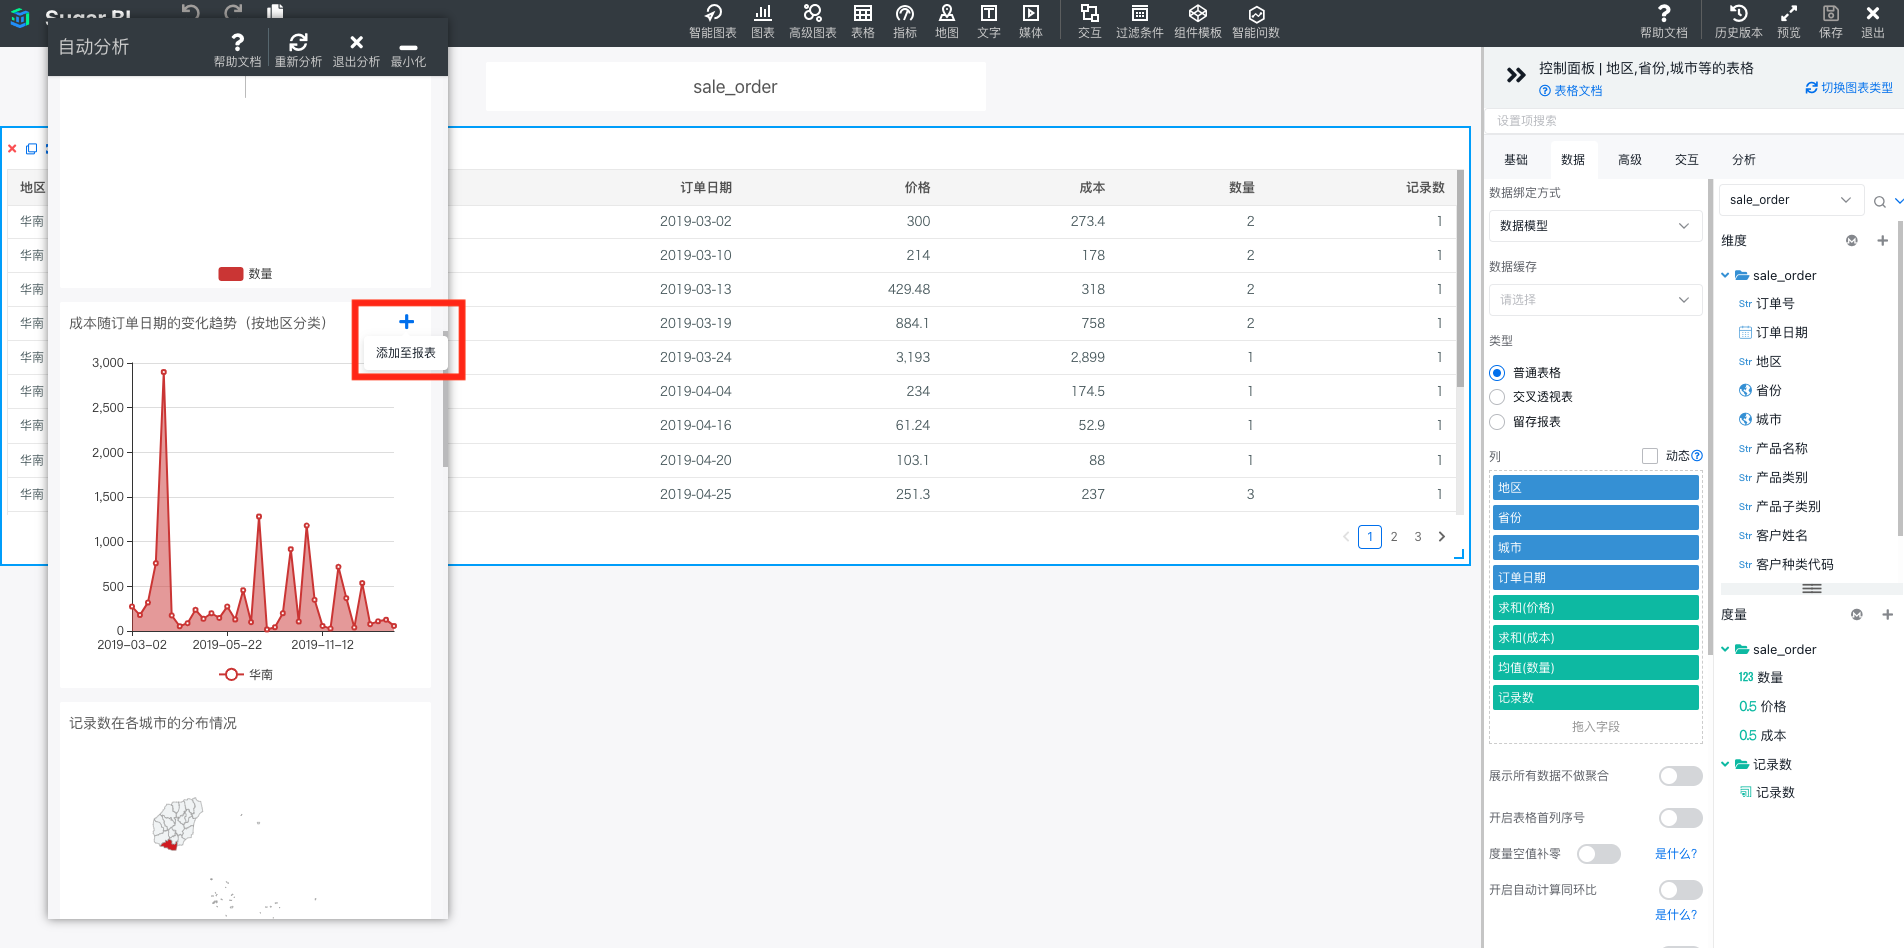Switch to the 分析 tab
This screenshot has width=1904, height=948.
point(1744,160)
